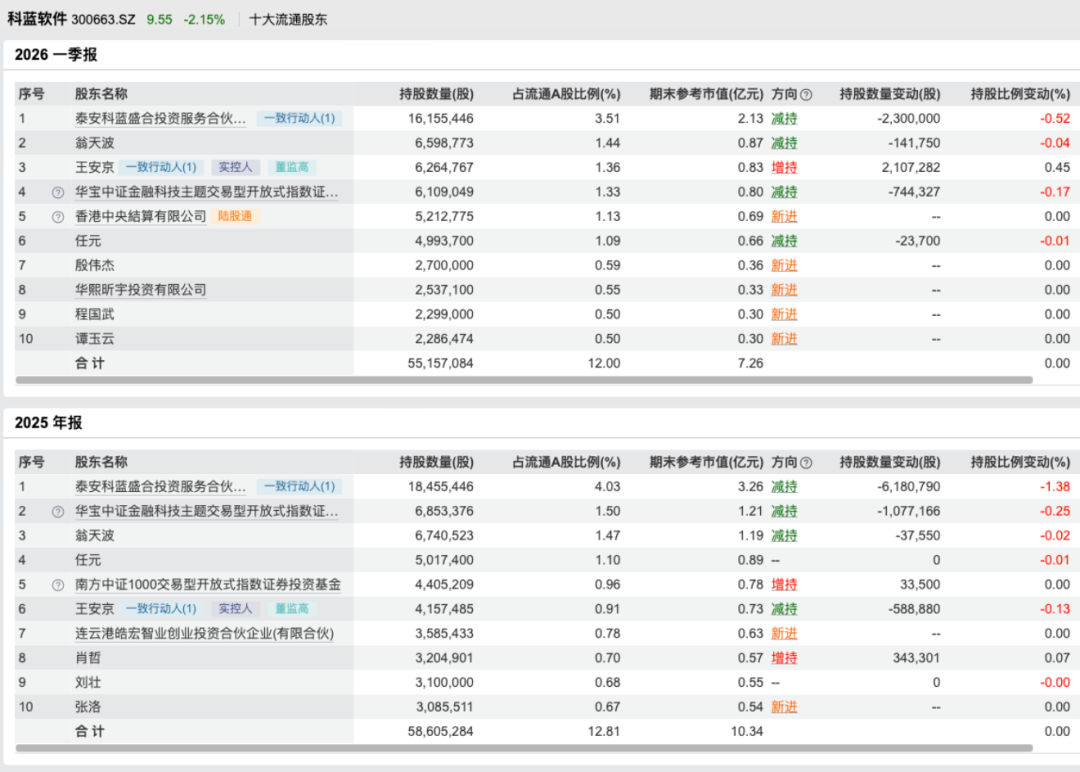Click the question icon in row 4 of 2026 一季报
Viewport: 1080px width, 772px height.
point(58,192)
